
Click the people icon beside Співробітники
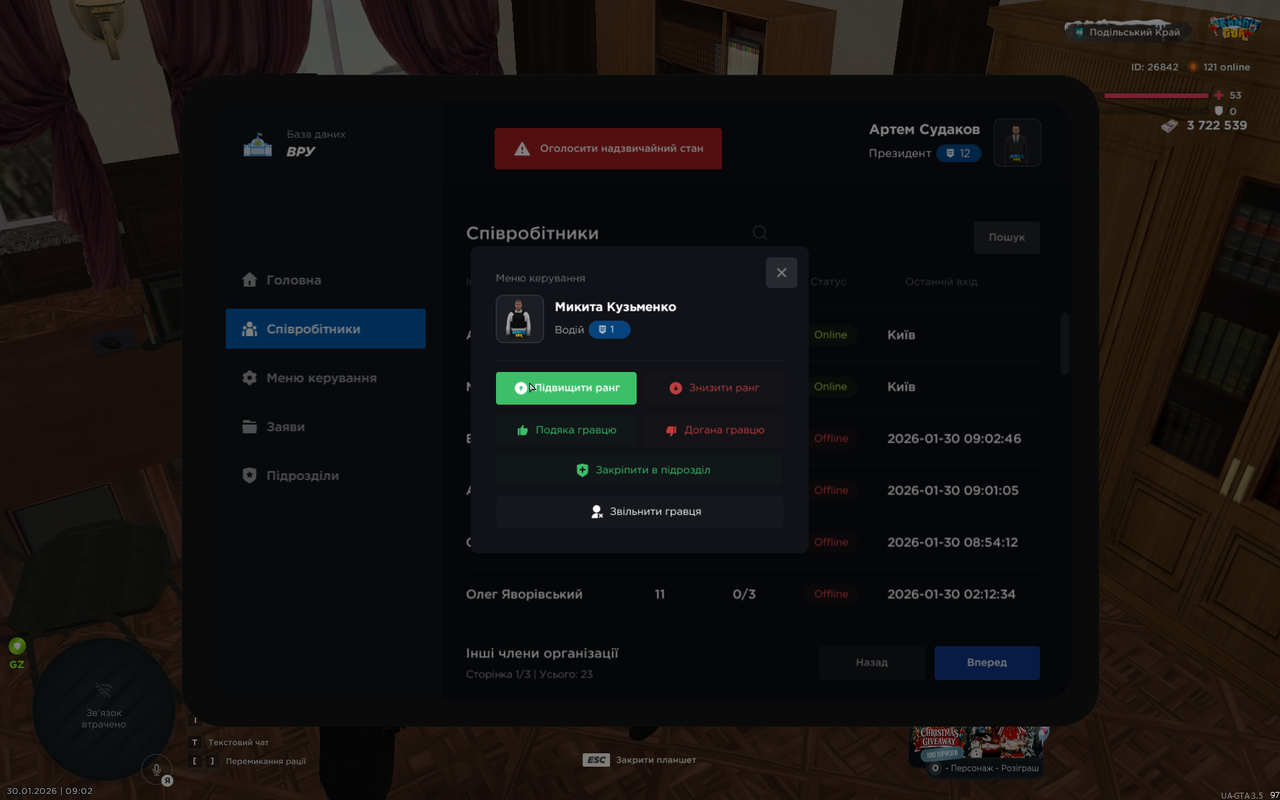[x=250, y=329]
